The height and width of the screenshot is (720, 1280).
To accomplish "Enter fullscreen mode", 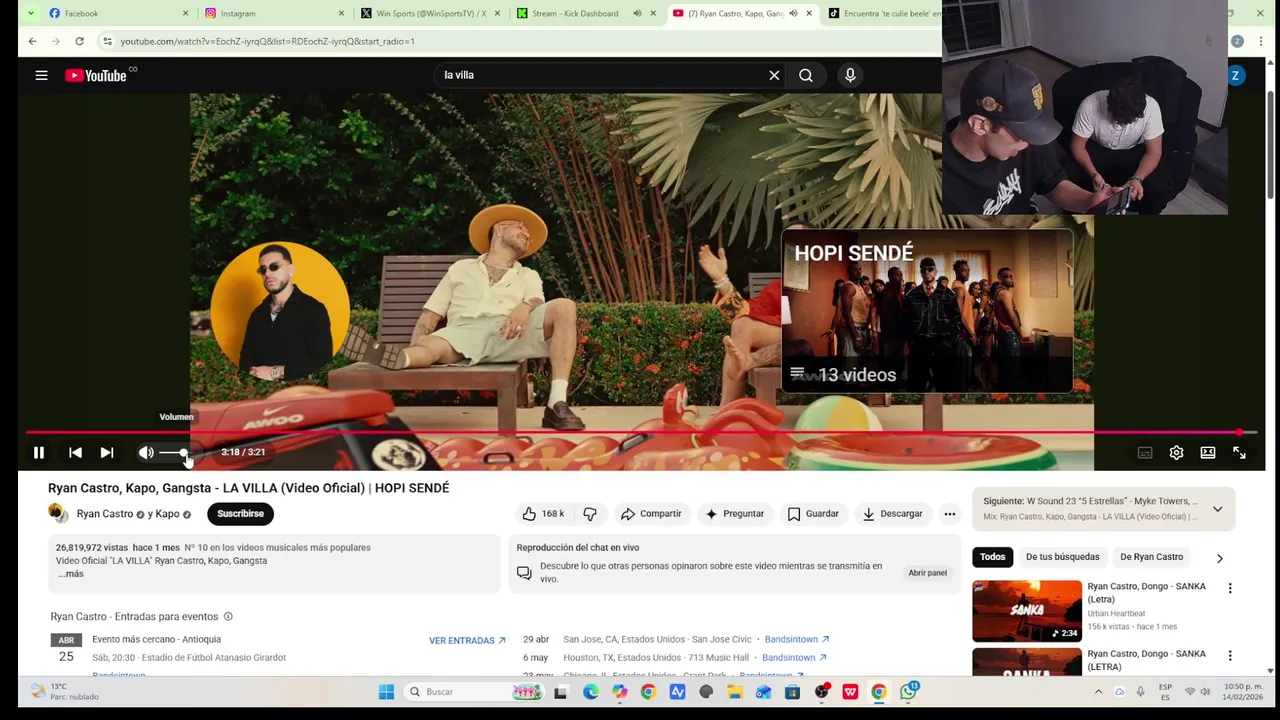I will pos(1239,453).
